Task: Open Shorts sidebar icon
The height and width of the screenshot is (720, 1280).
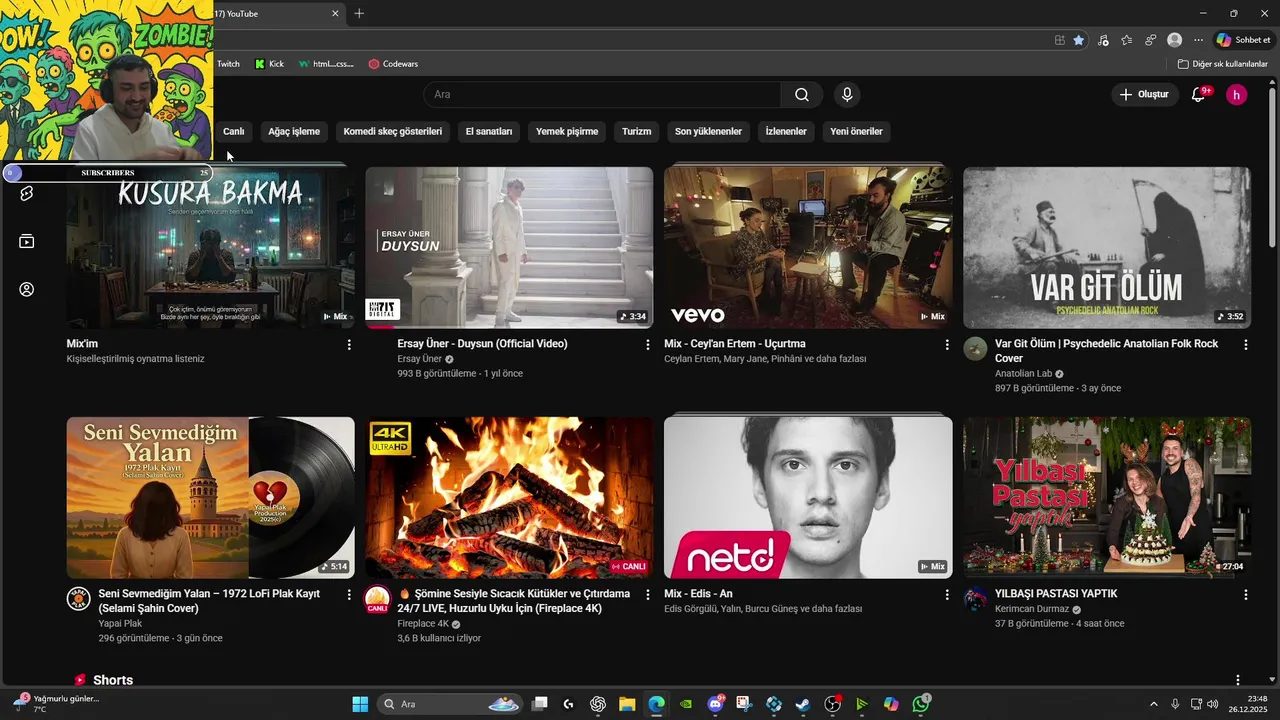Action: 27,193
